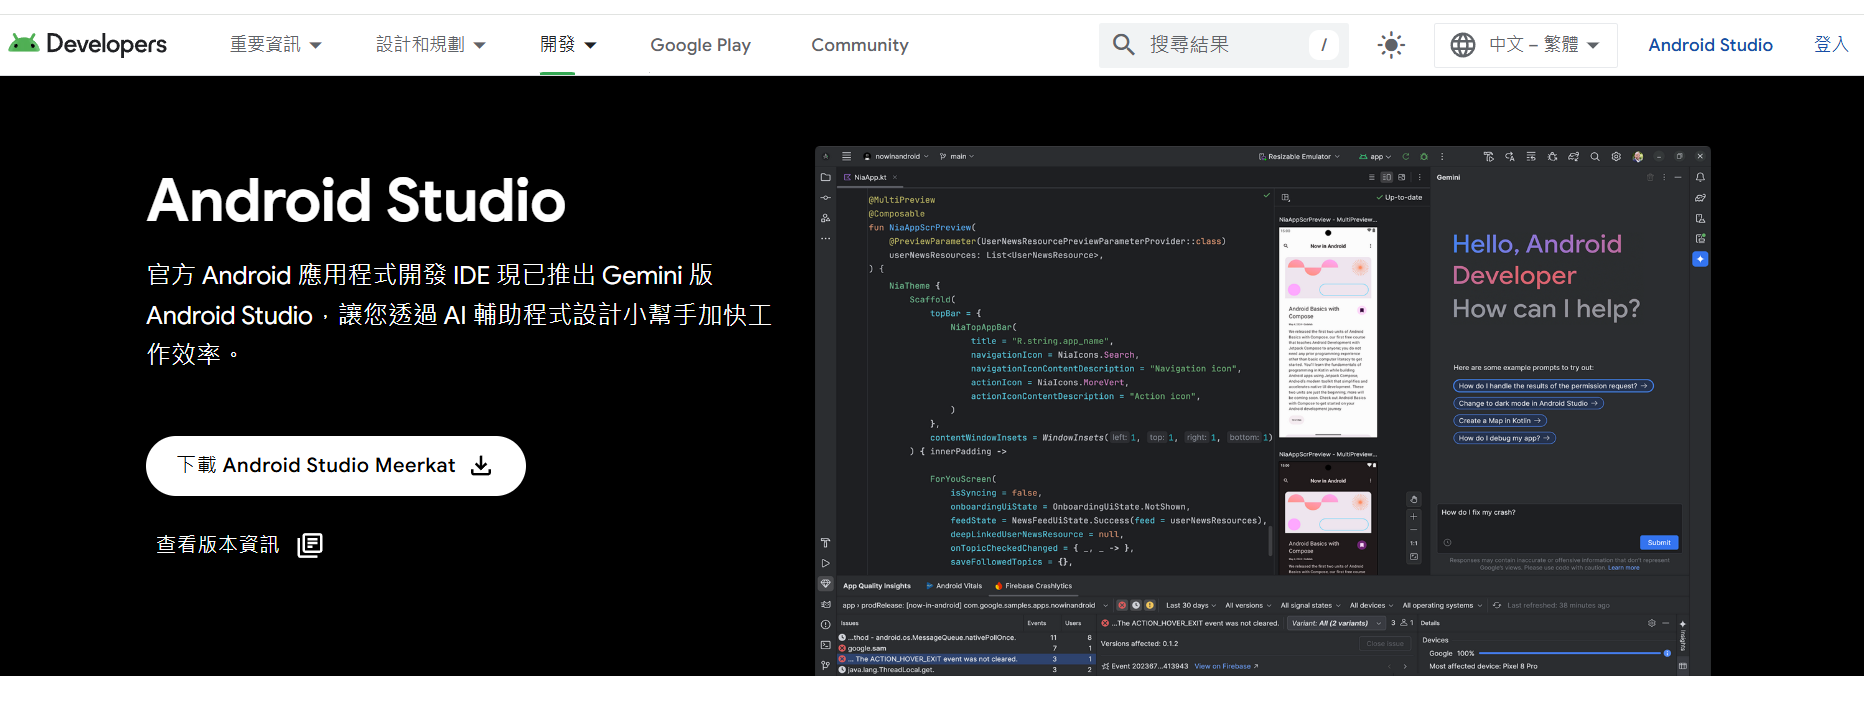
Task: Open the app run configuration dropdown
Action: (1375, 156)
